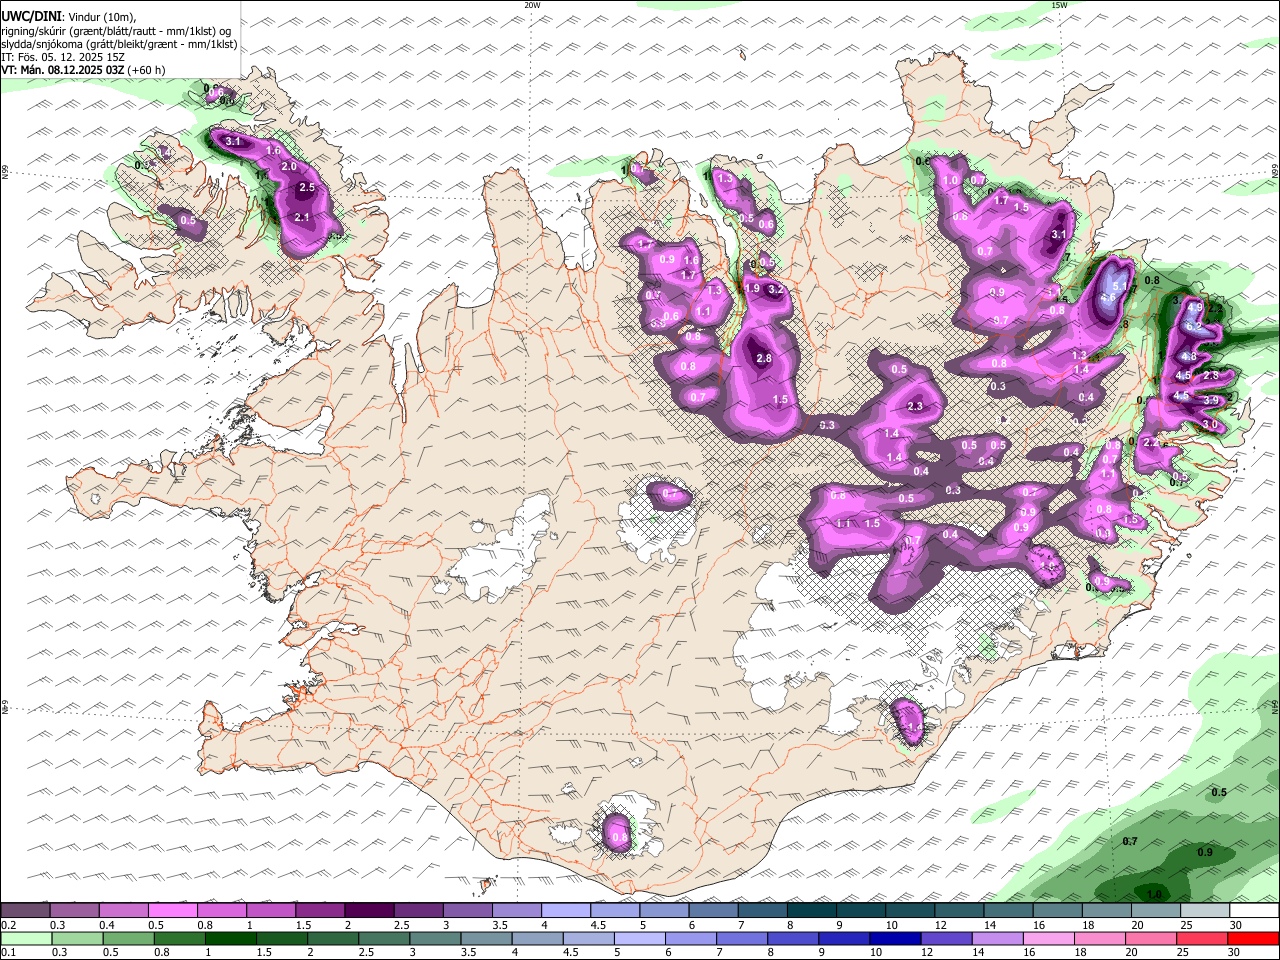Click the medium green 0.8 rain legend swatch
This screenshot has width=1280, height=960.
pos(180,938)
